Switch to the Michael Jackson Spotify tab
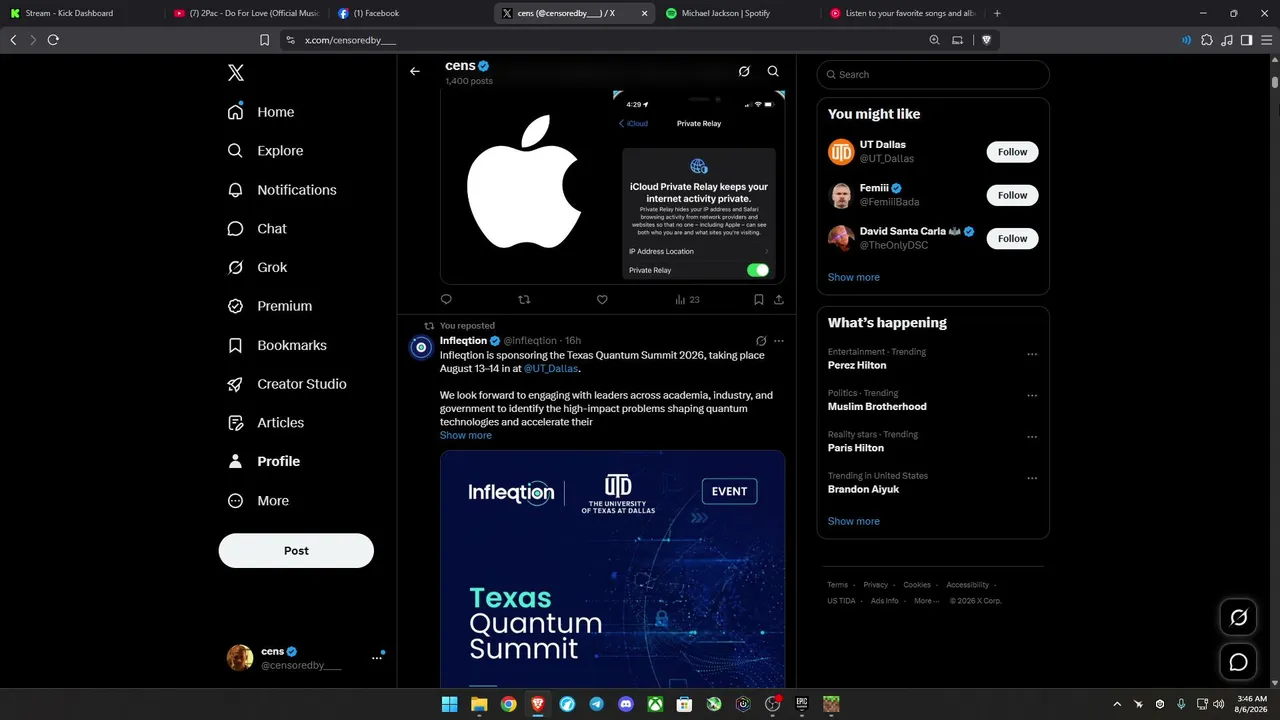 point(736,13)
